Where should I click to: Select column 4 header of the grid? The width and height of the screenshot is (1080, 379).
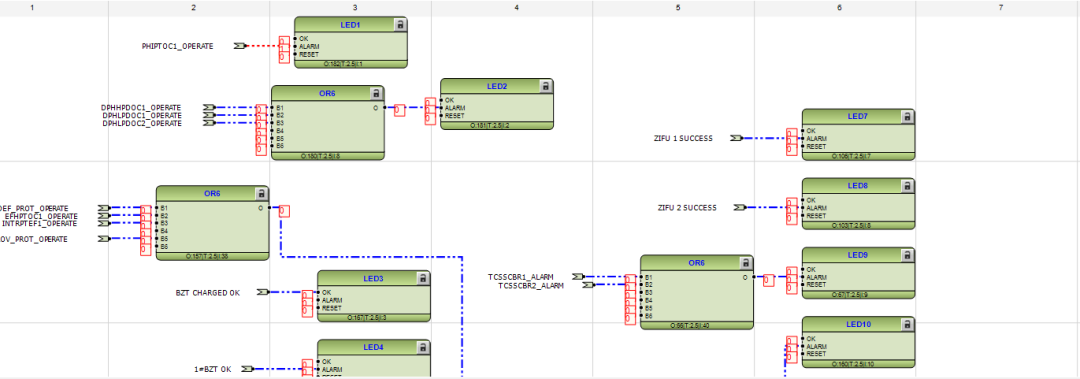click(x=516, y=7)
